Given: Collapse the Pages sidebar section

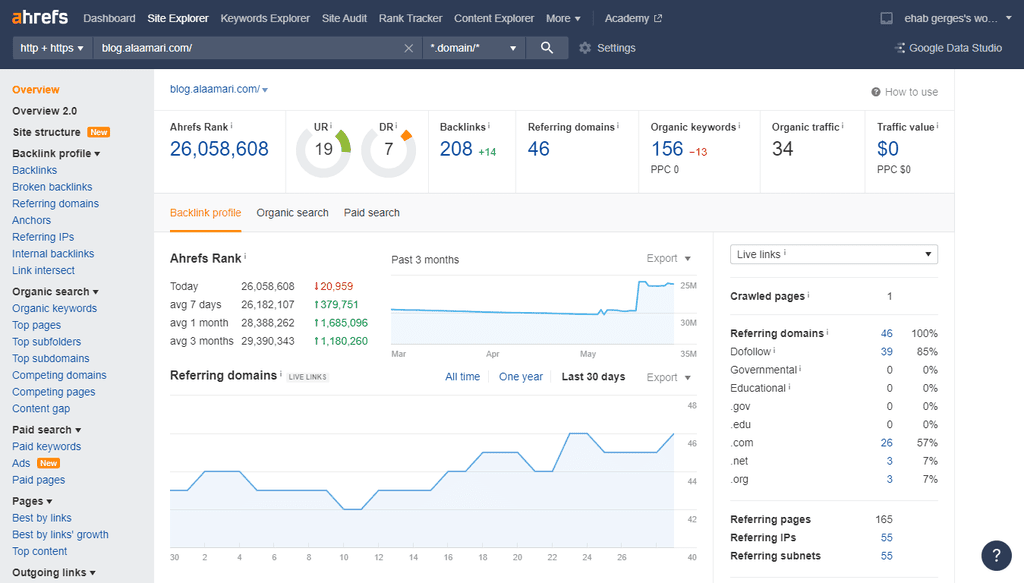Looking at the screenshot, I should coord(32,501).
